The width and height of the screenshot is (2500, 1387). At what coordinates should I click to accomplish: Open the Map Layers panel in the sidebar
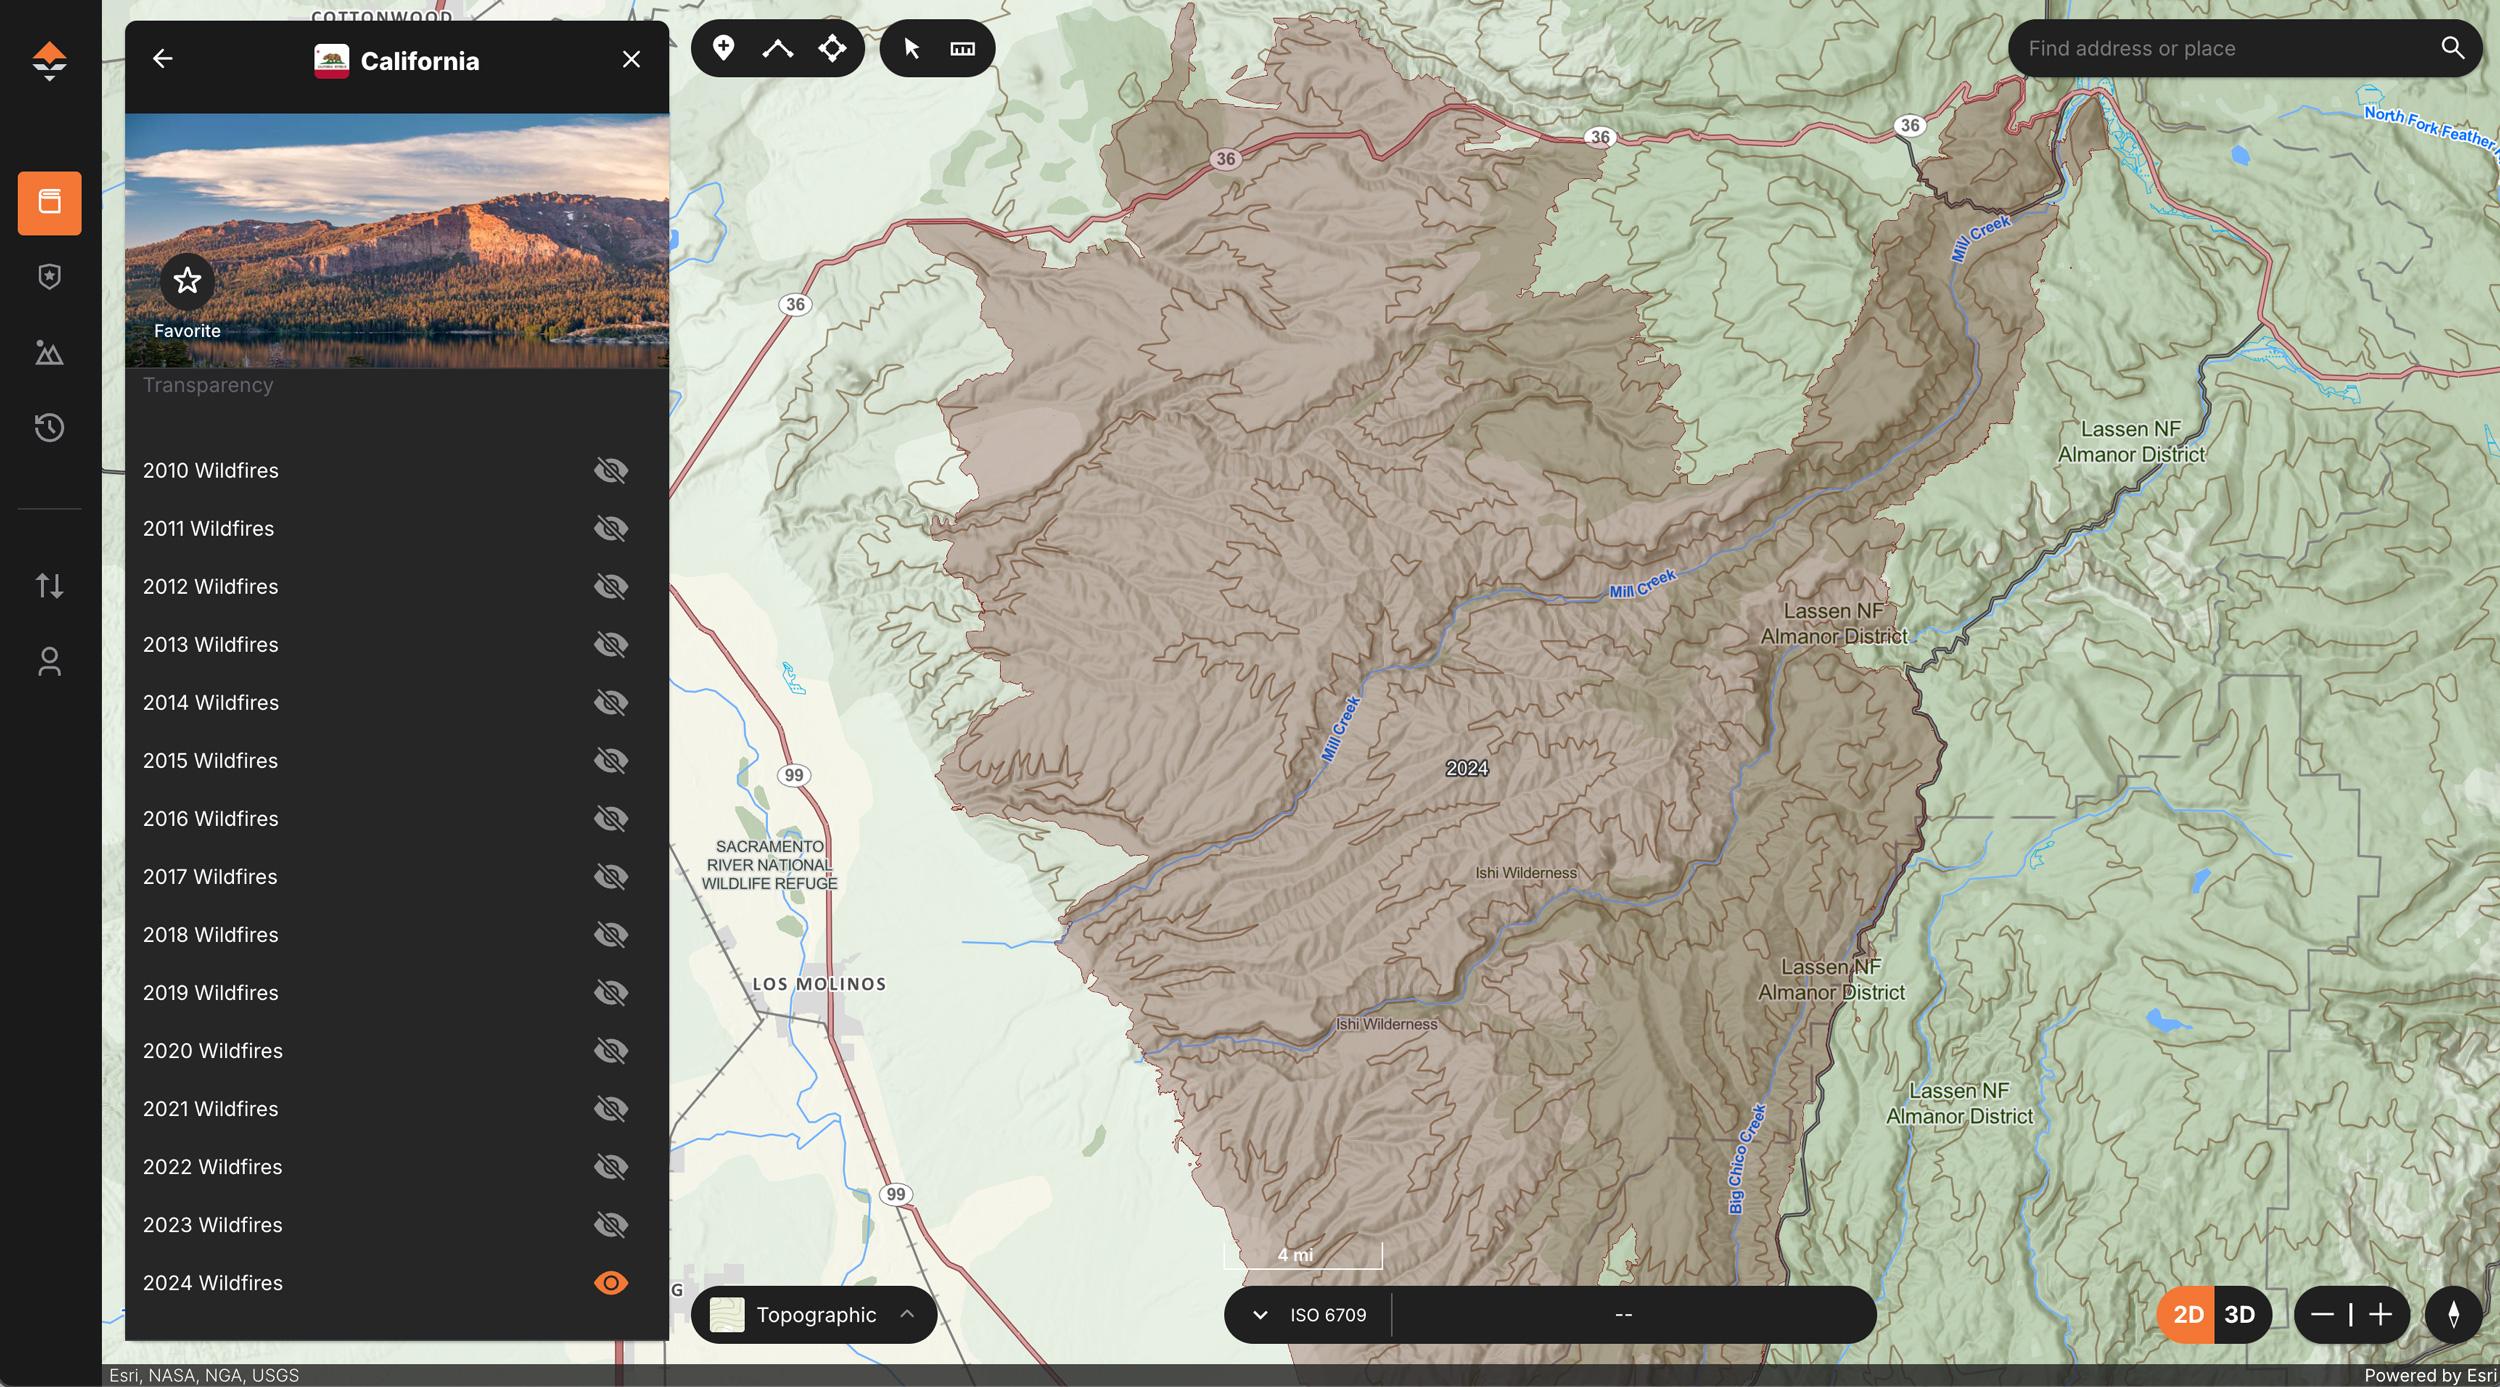[49, 203]
